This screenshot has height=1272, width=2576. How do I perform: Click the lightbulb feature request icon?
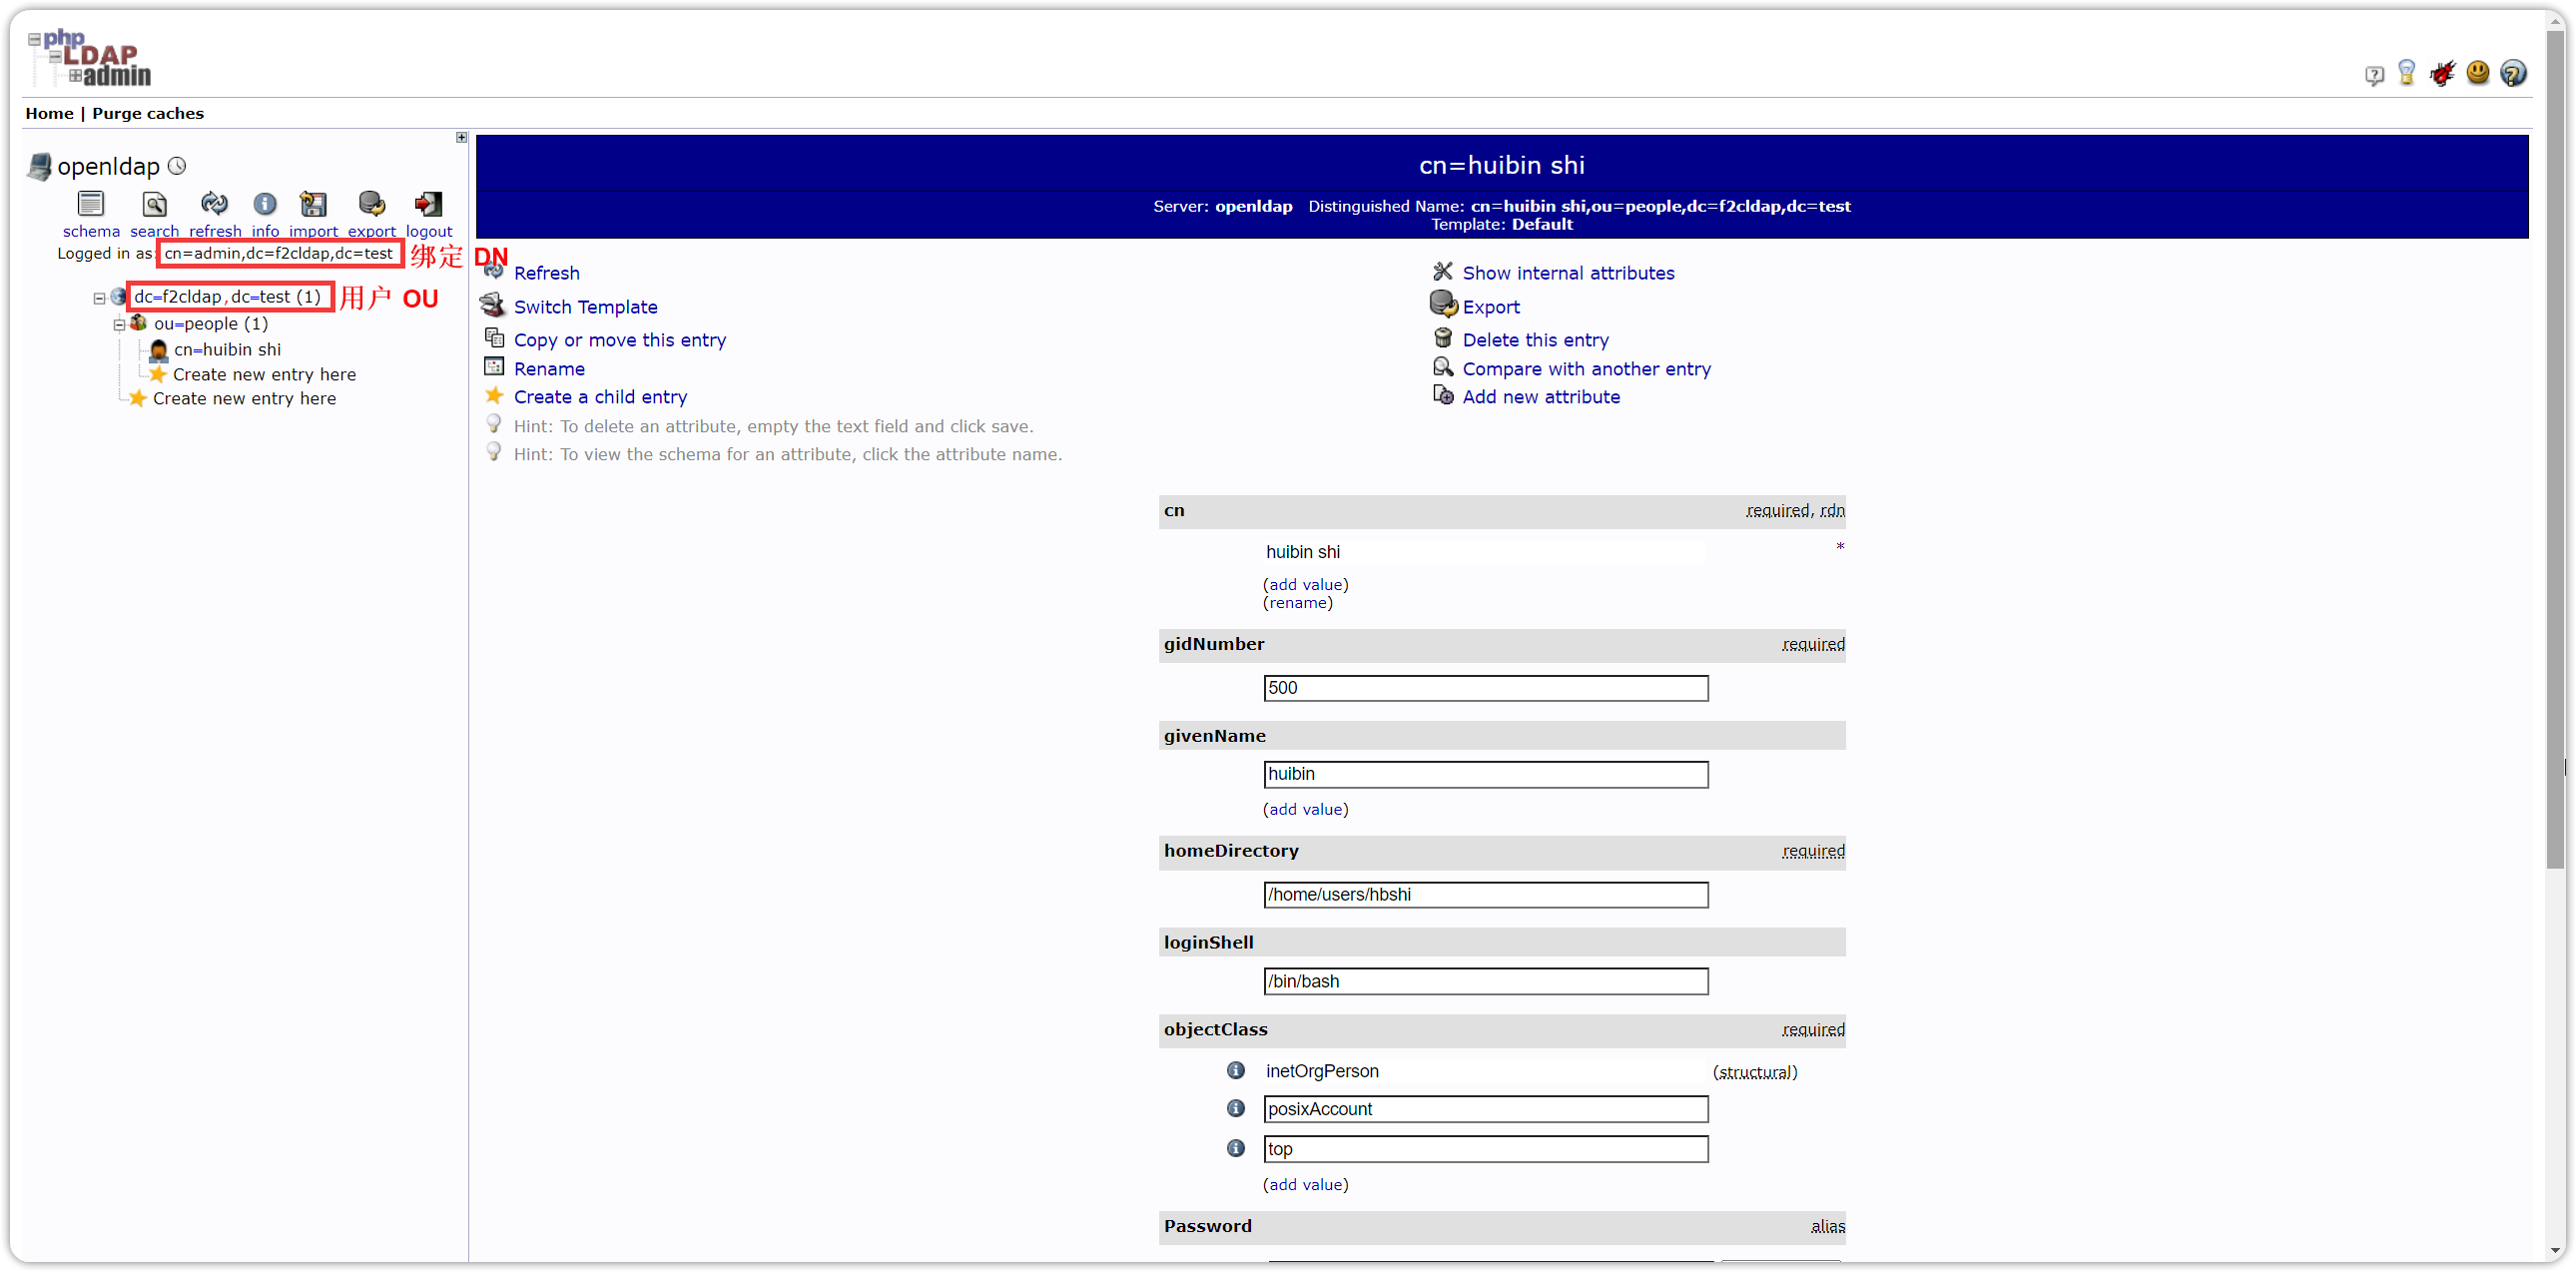pyautogui.click(x=2406, y=73)
